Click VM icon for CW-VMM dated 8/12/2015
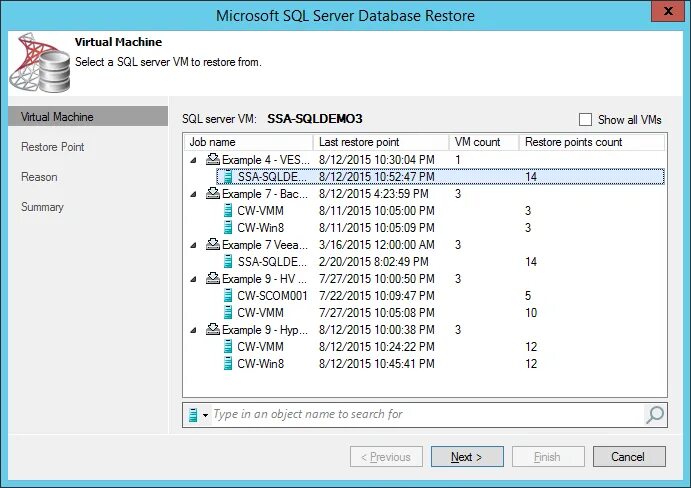The width and height of the screenshot is (691, 488). (x=228, y=346)
